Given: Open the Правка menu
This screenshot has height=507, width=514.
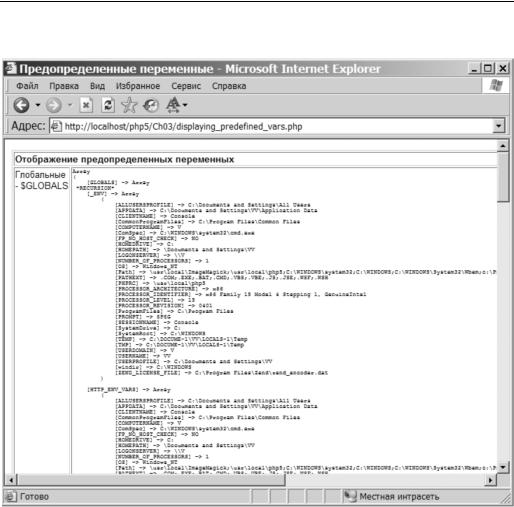Looking at the screenshot, I should 64,86.
